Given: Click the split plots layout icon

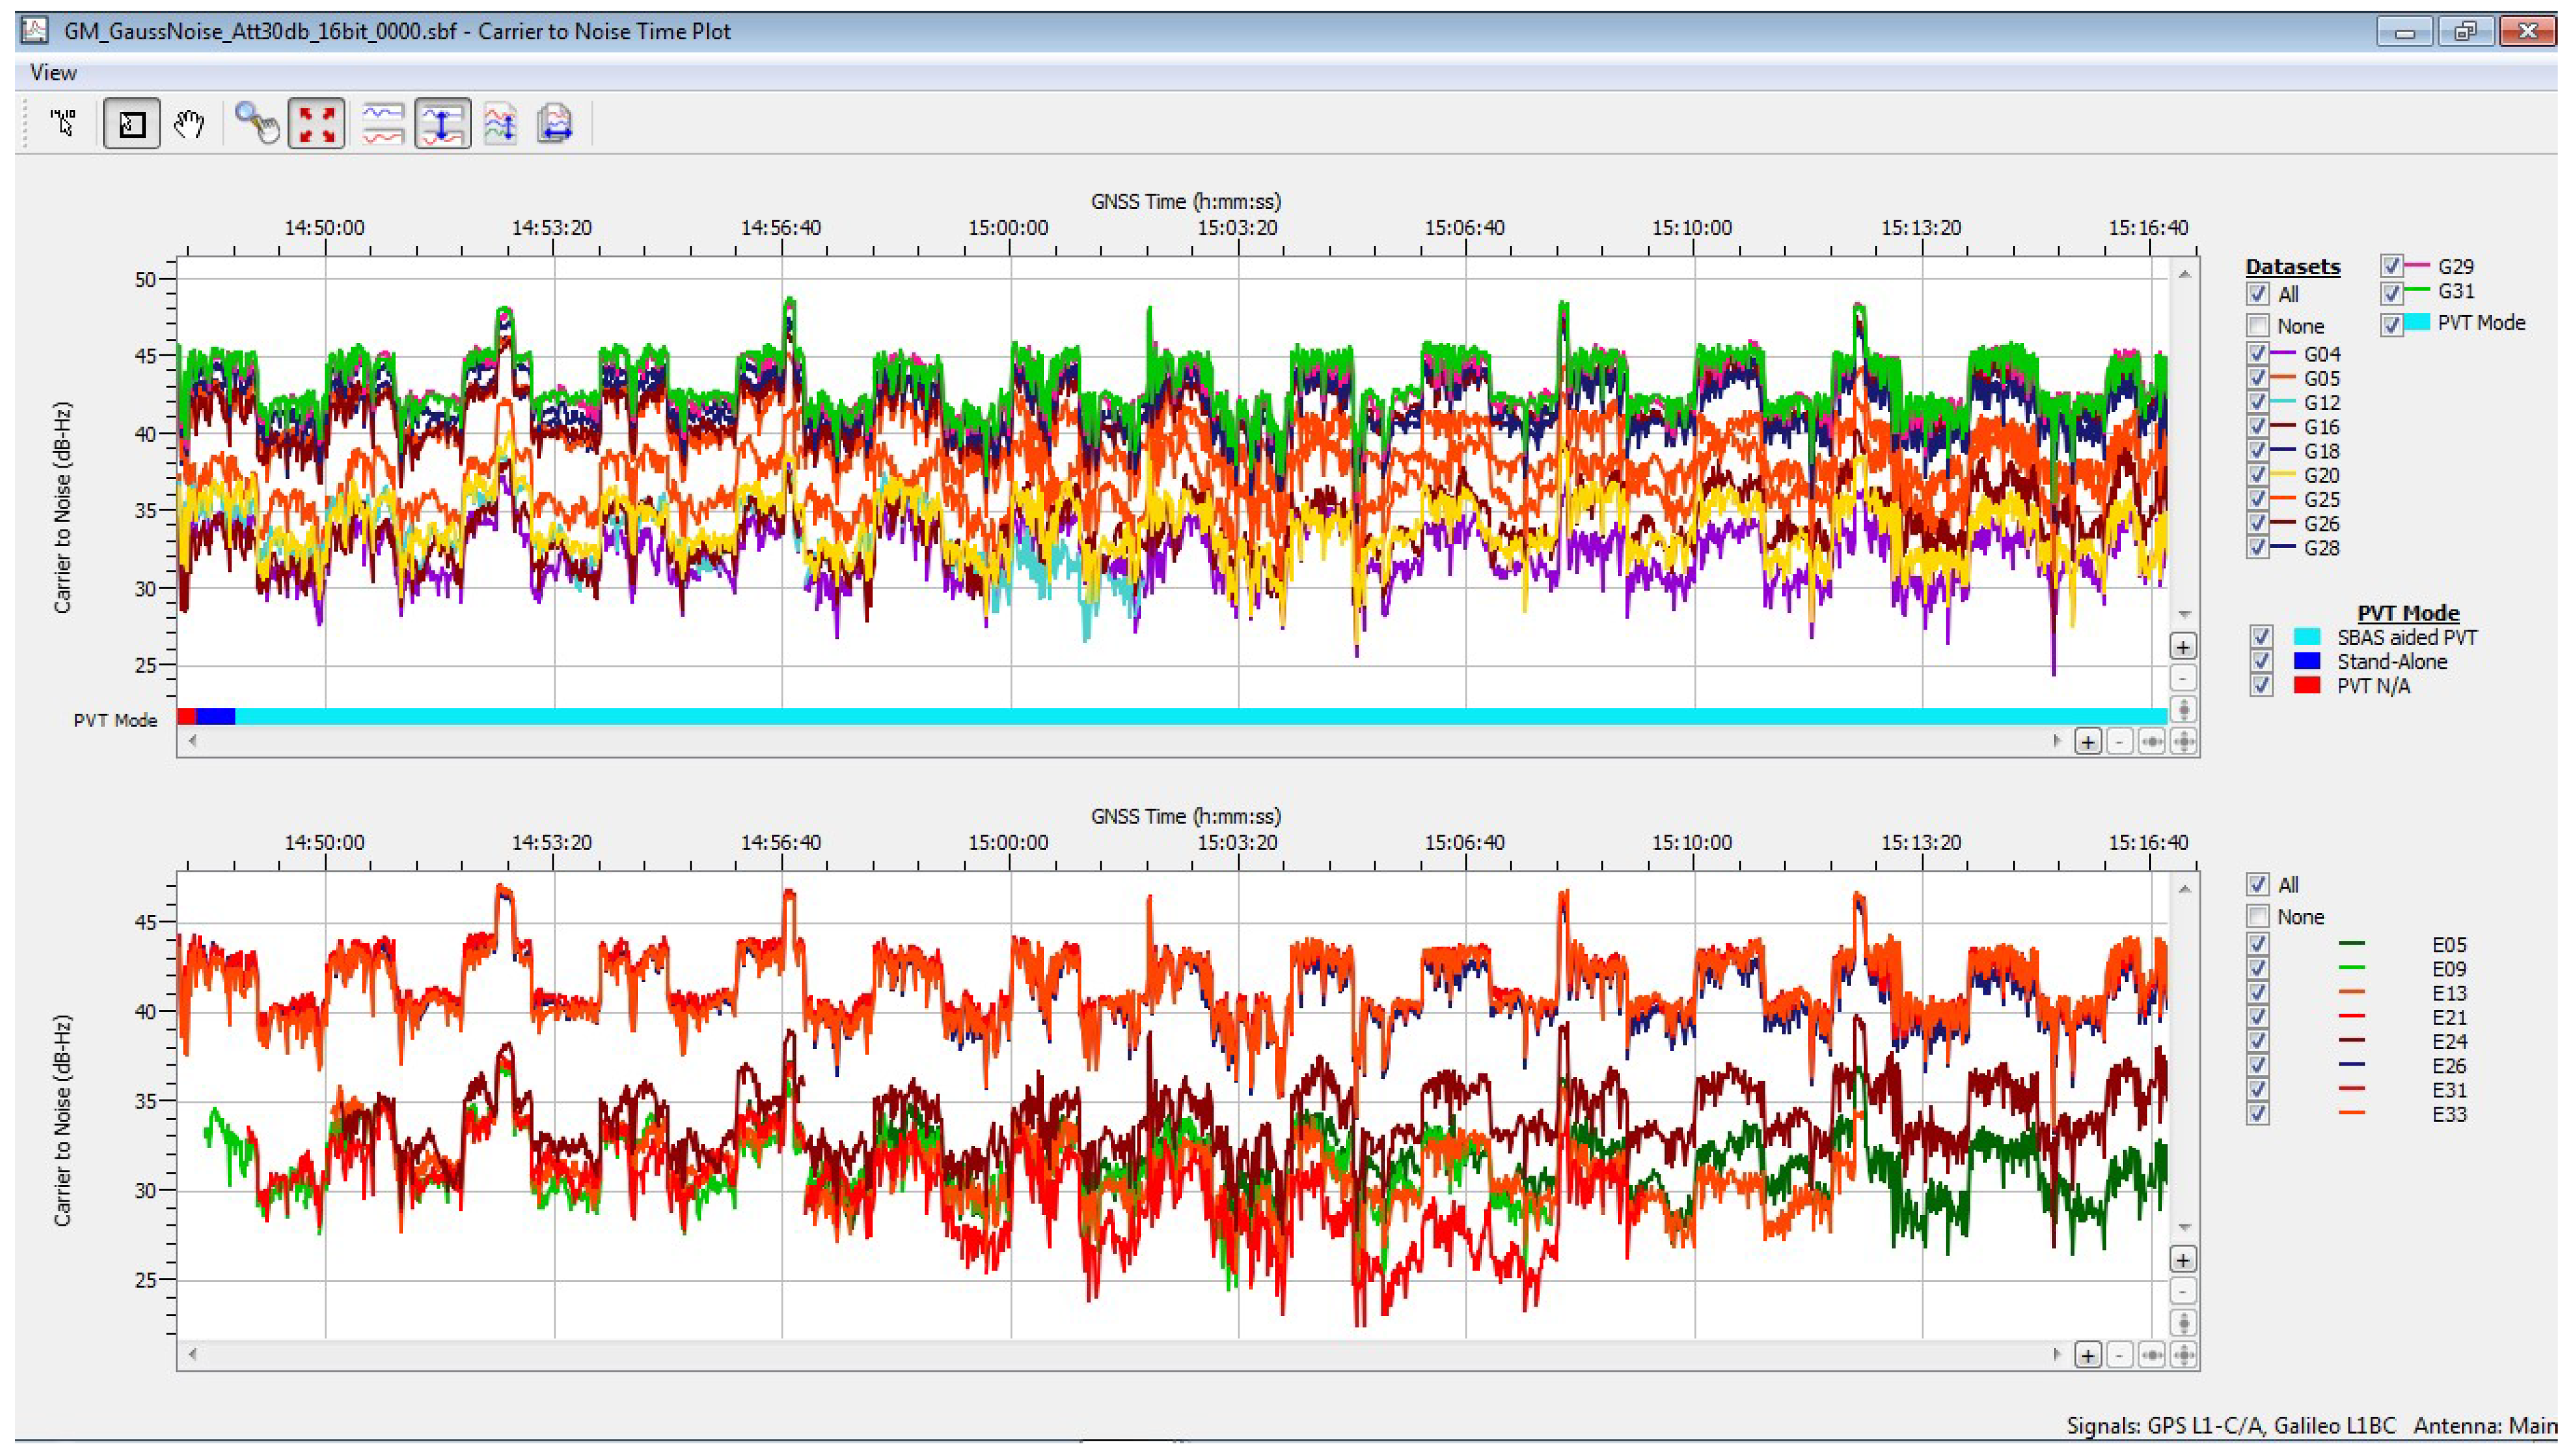Looking at the screenshot, I should click(x=382, y=124).
